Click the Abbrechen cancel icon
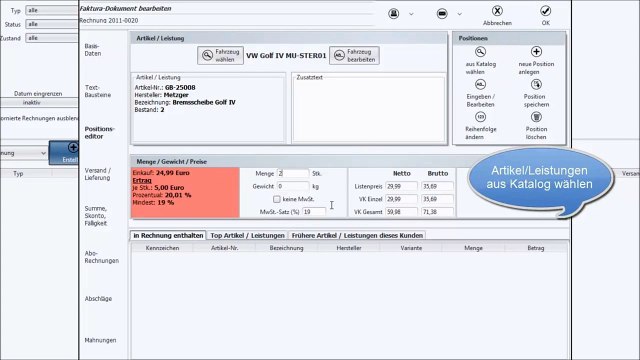 coord(497,11)
